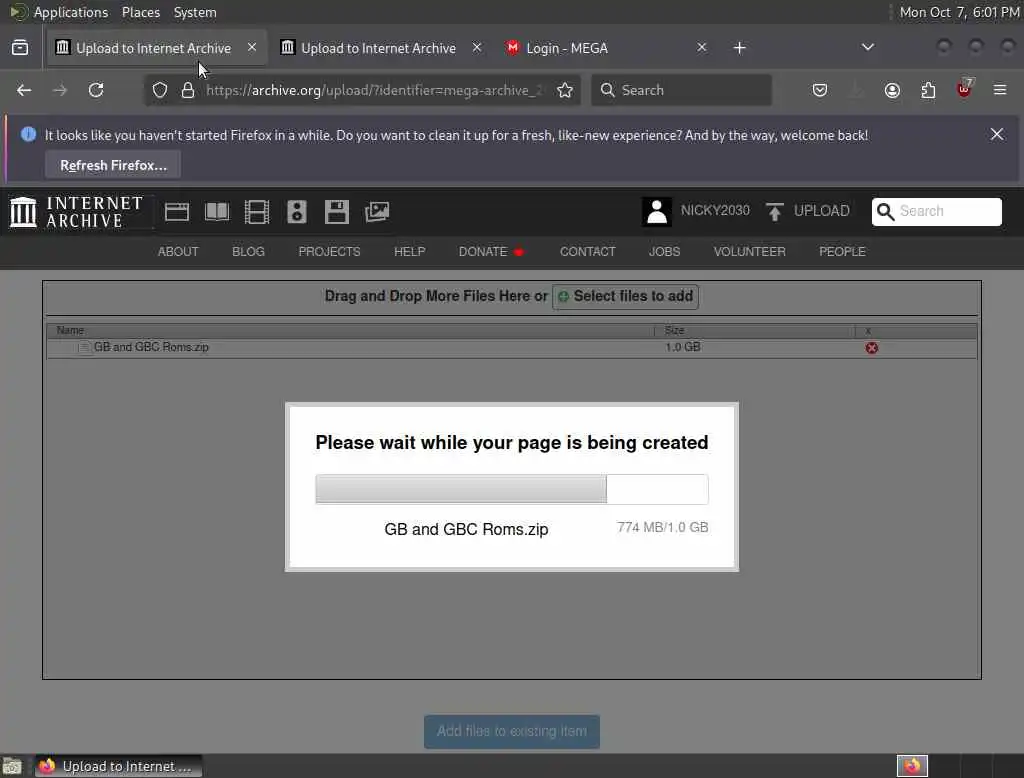Dismiss the Firefox refresh notification bar
The width and height of the screenshot is (1024, 778).
[997, 134]
